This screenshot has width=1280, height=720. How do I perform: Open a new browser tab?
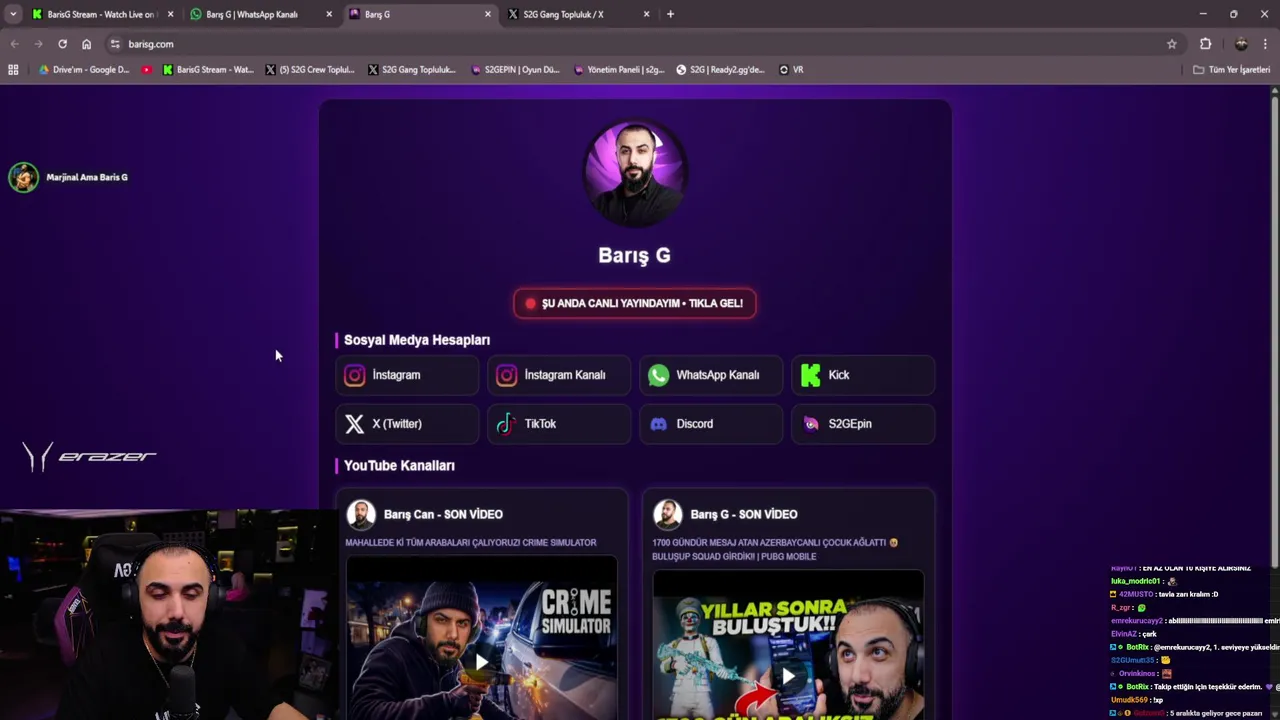click(670, 14)
